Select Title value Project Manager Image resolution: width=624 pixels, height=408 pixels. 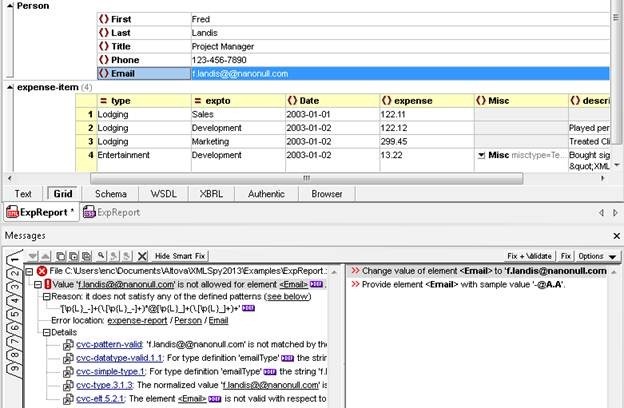pyautogui.click(x=400, y=47)
